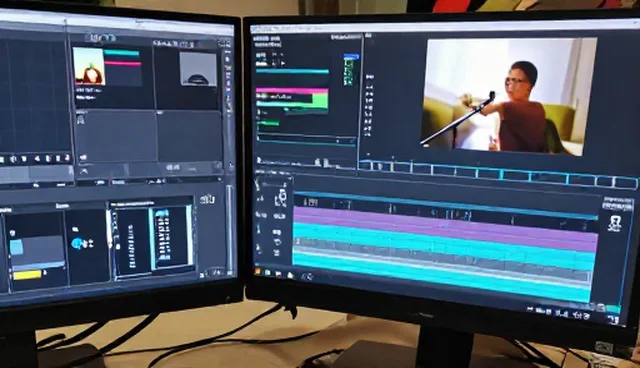Click the person icon in the timeline tool panel
The width and height of the screenshot is (640, 368).
click(281, 198)
